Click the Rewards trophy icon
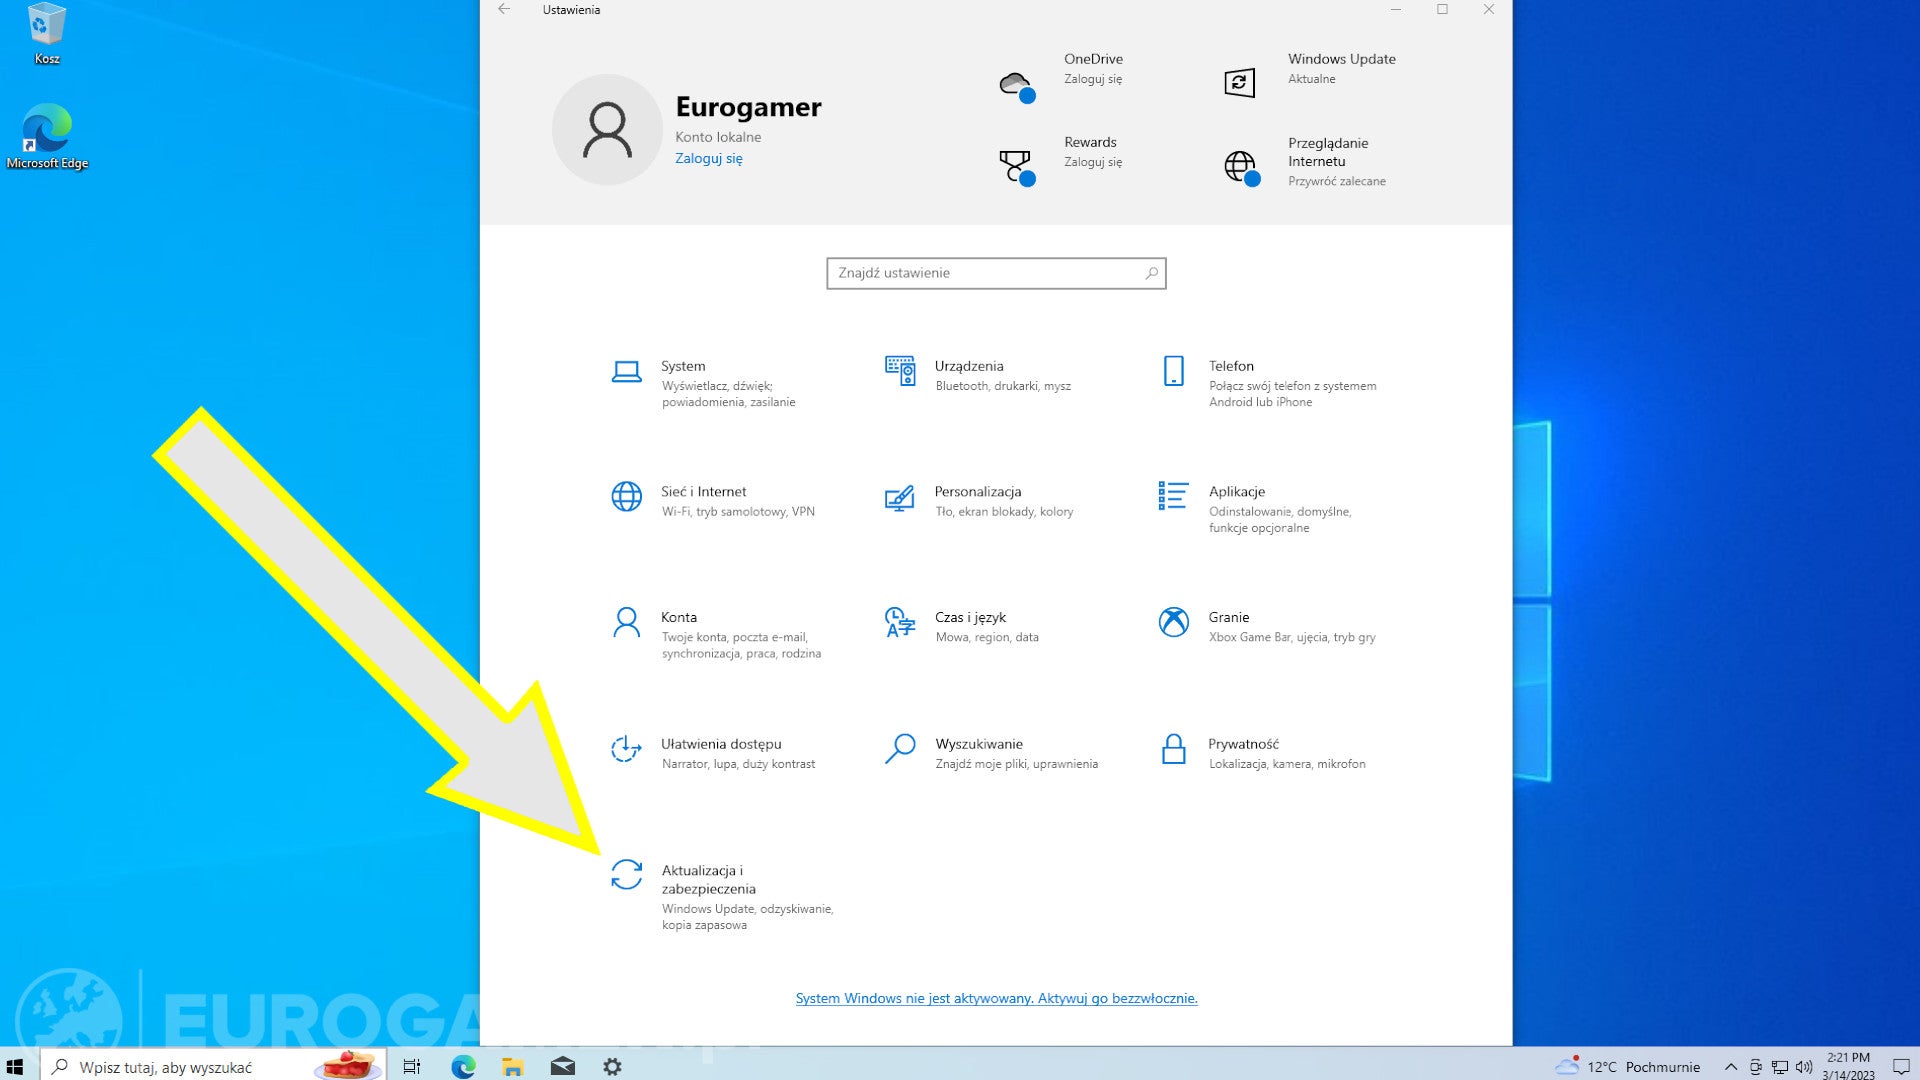The height and width of the screenshot is (1080, 1920). (x=1016, y=167)
